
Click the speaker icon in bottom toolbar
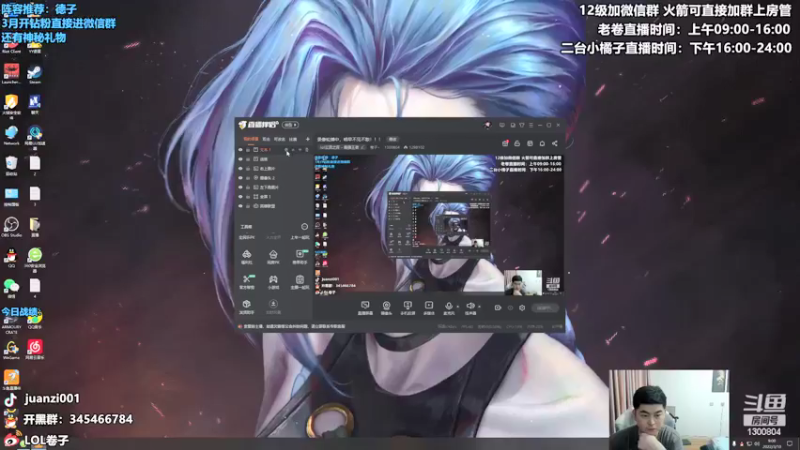point(470,307)
